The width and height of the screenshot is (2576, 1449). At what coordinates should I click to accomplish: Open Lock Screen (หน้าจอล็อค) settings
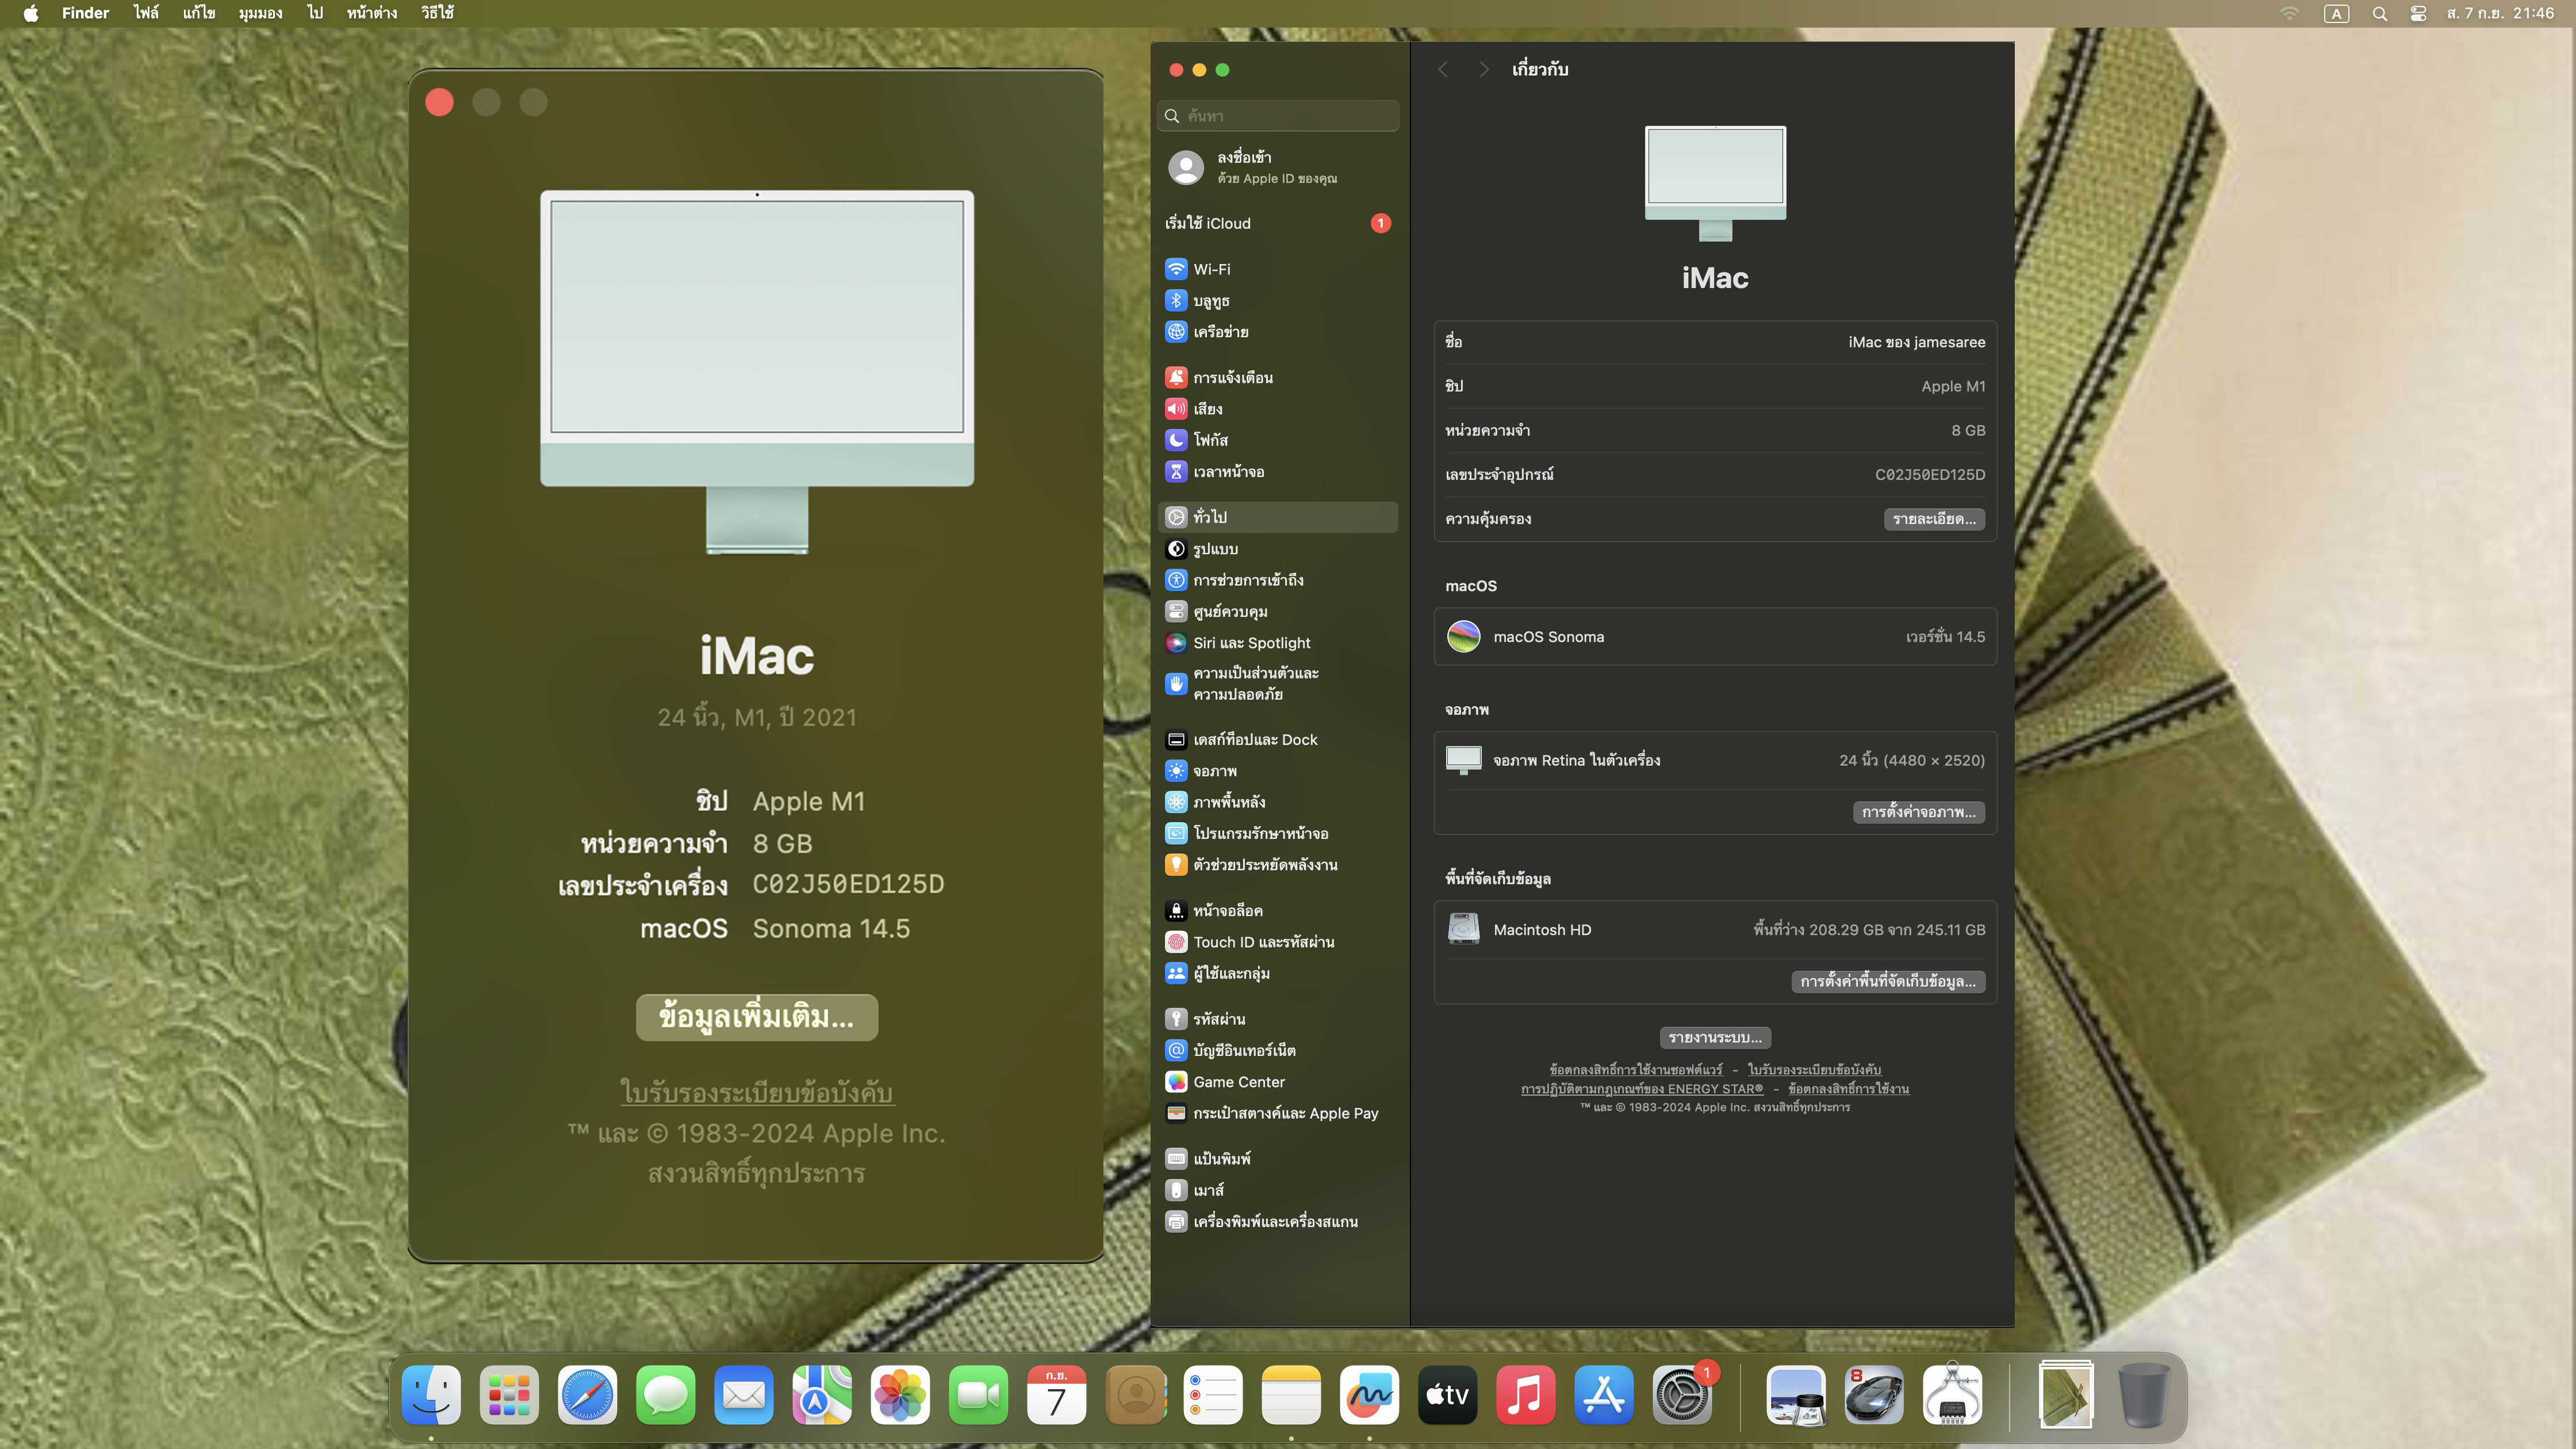(x=1277, y=911)
